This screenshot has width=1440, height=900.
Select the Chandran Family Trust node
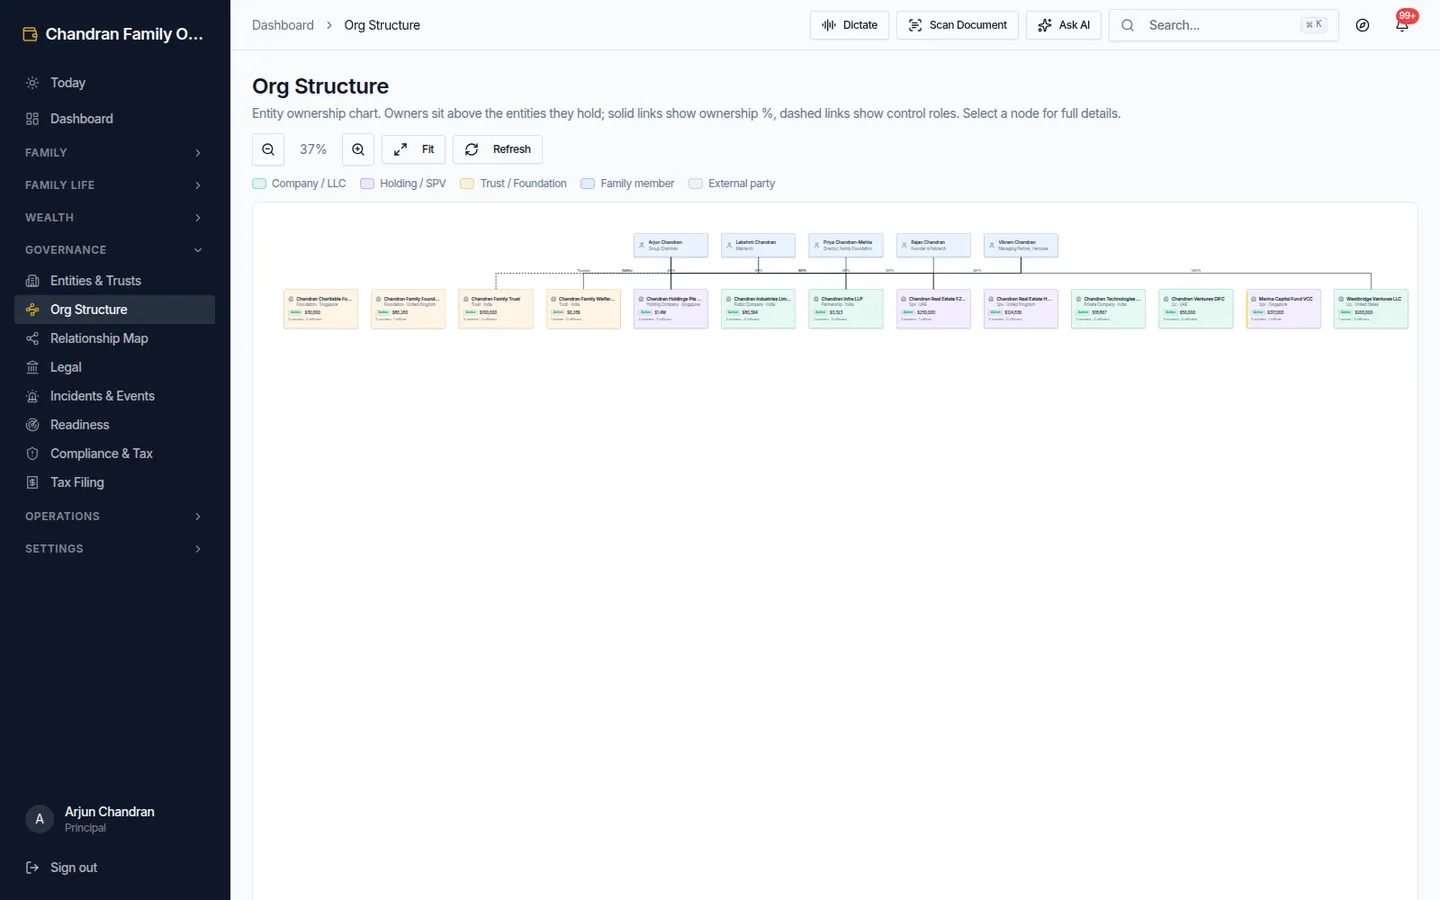[496, 309]
